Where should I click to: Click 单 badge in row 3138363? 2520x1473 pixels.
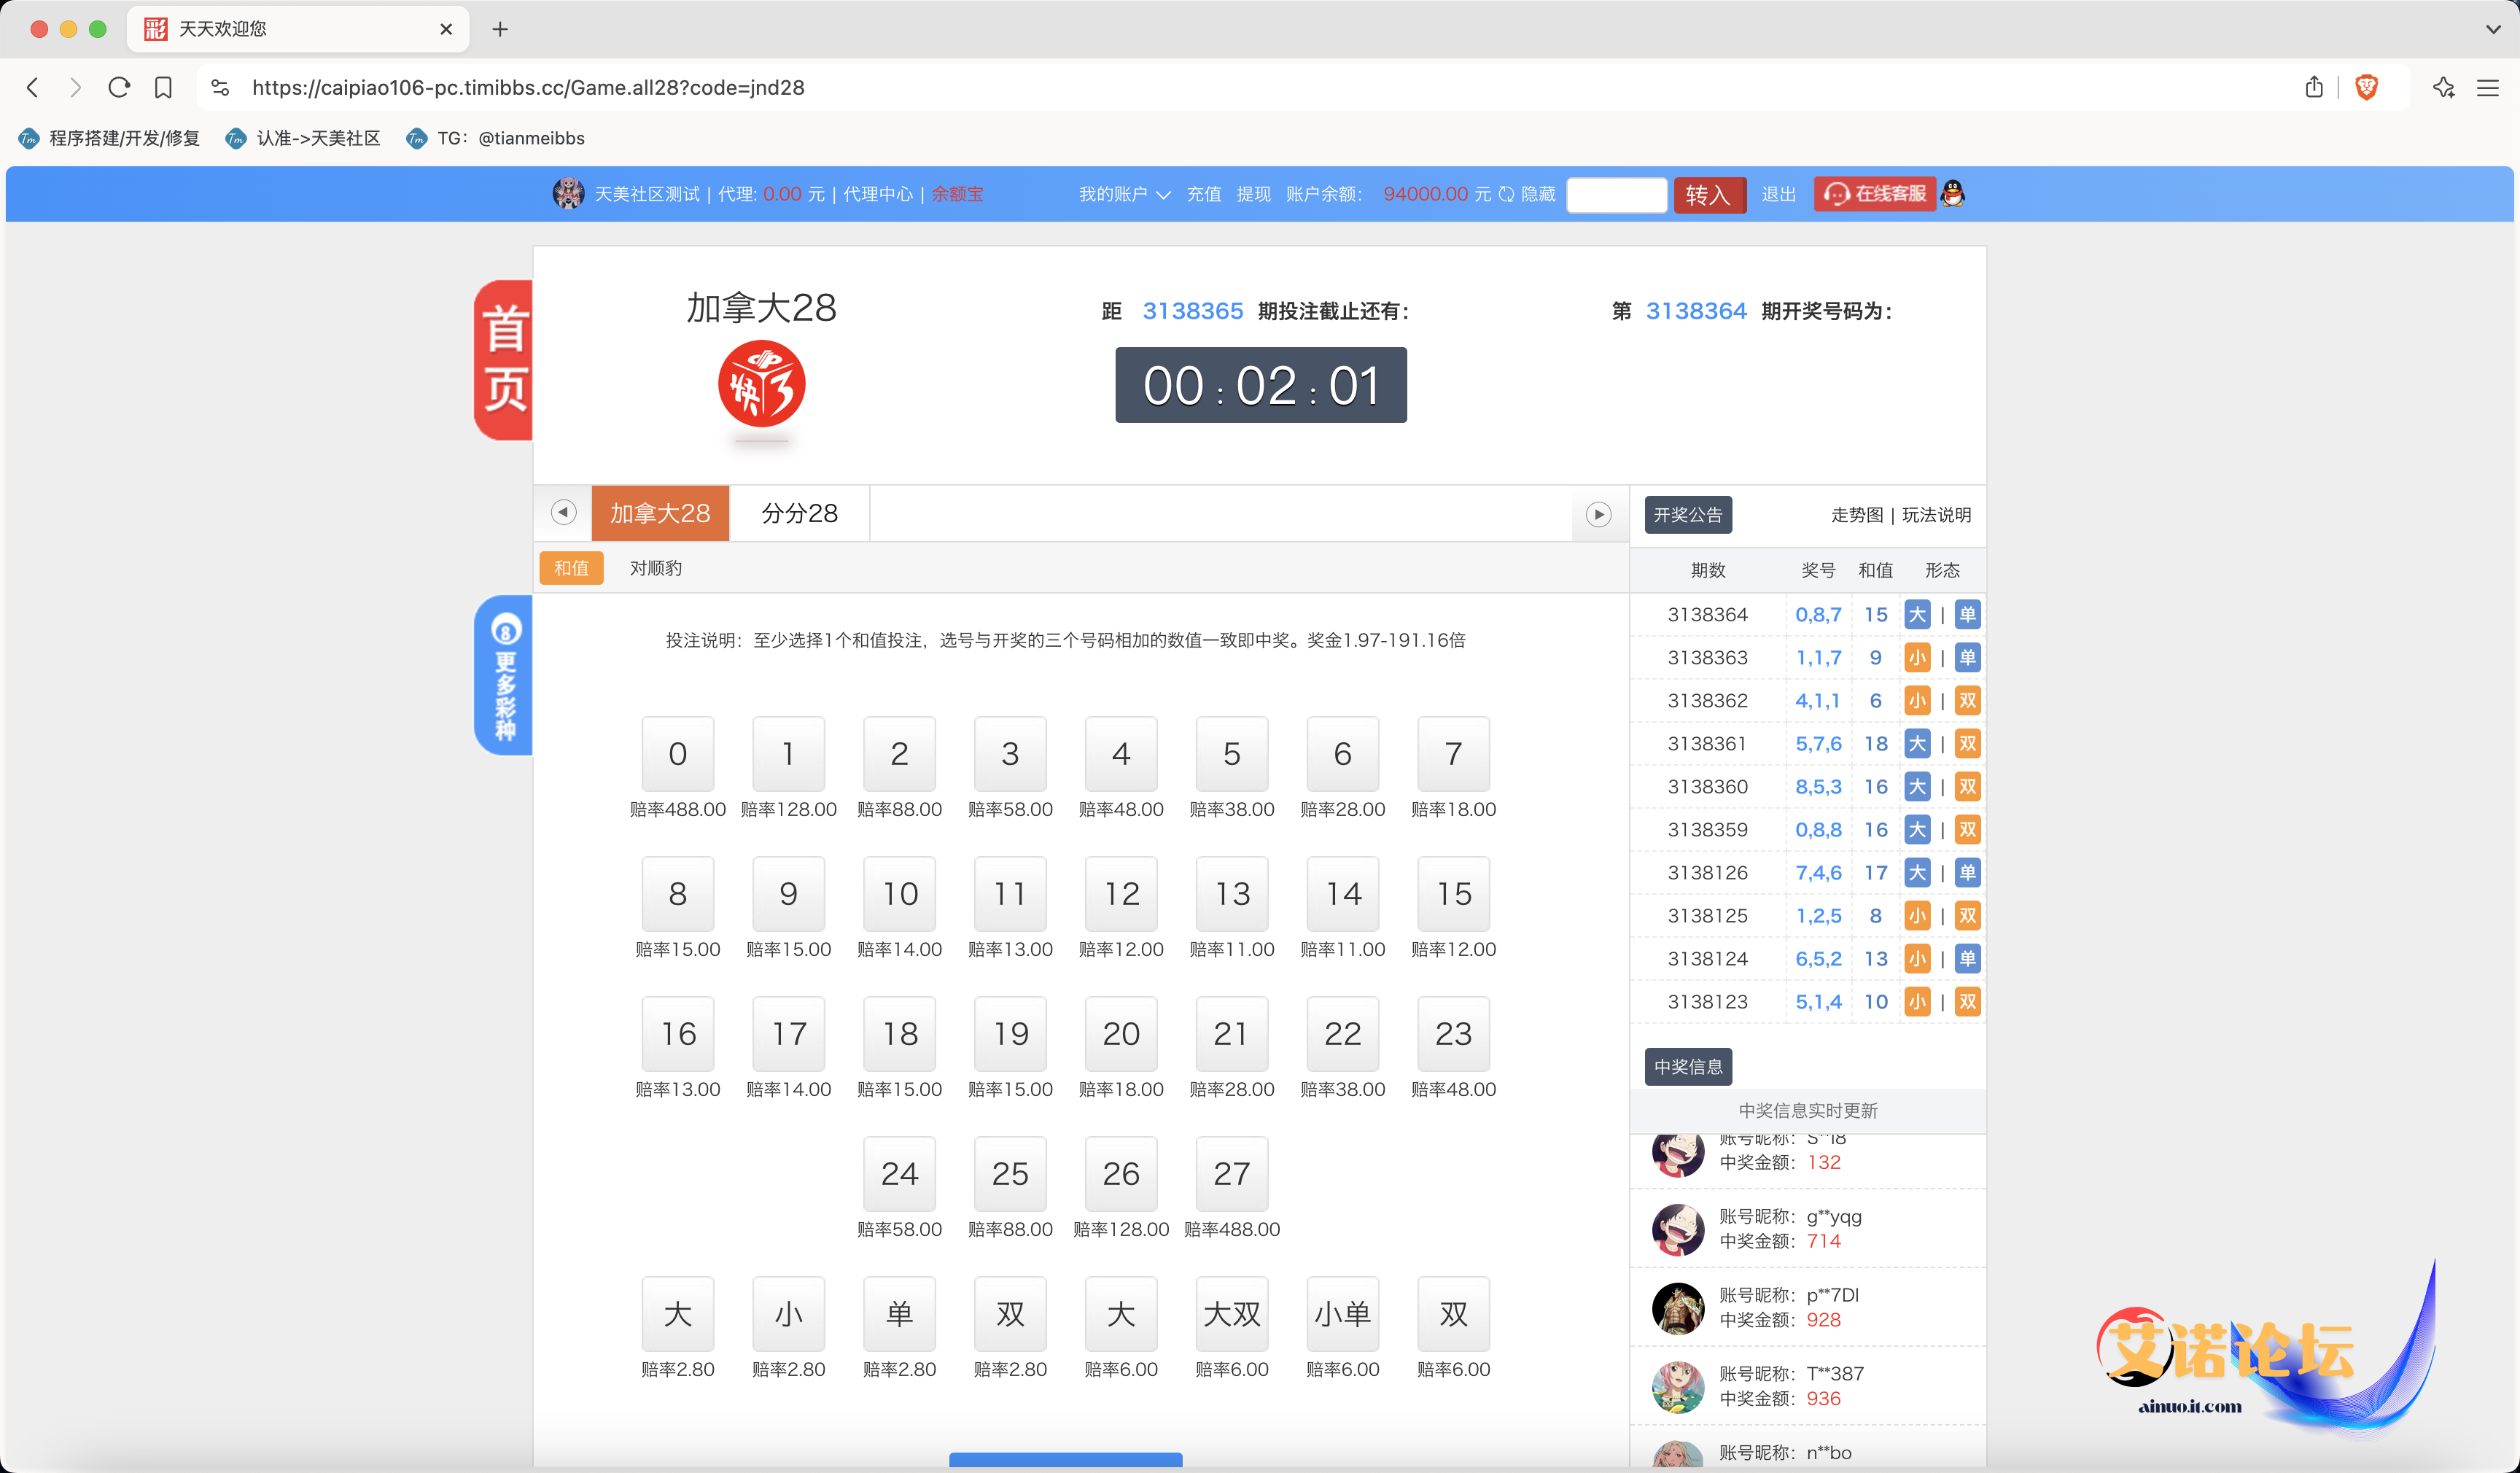1968,658
